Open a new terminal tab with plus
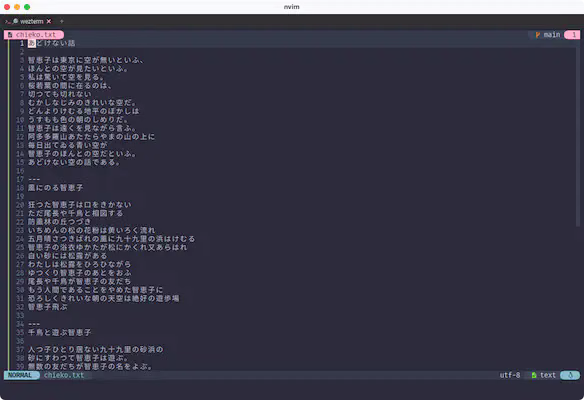This screenshot has height=400, width=584. pyautogui.click(x=61, y=21)
